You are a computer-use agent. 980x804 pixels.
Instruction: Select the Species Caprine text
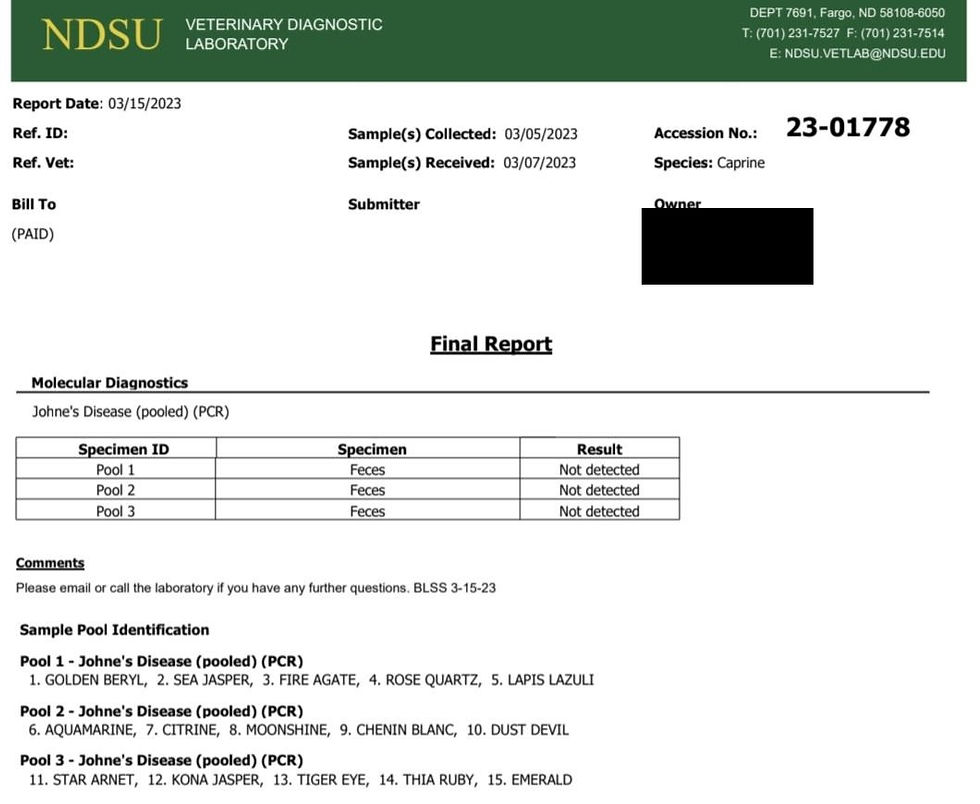coord(709,163)
